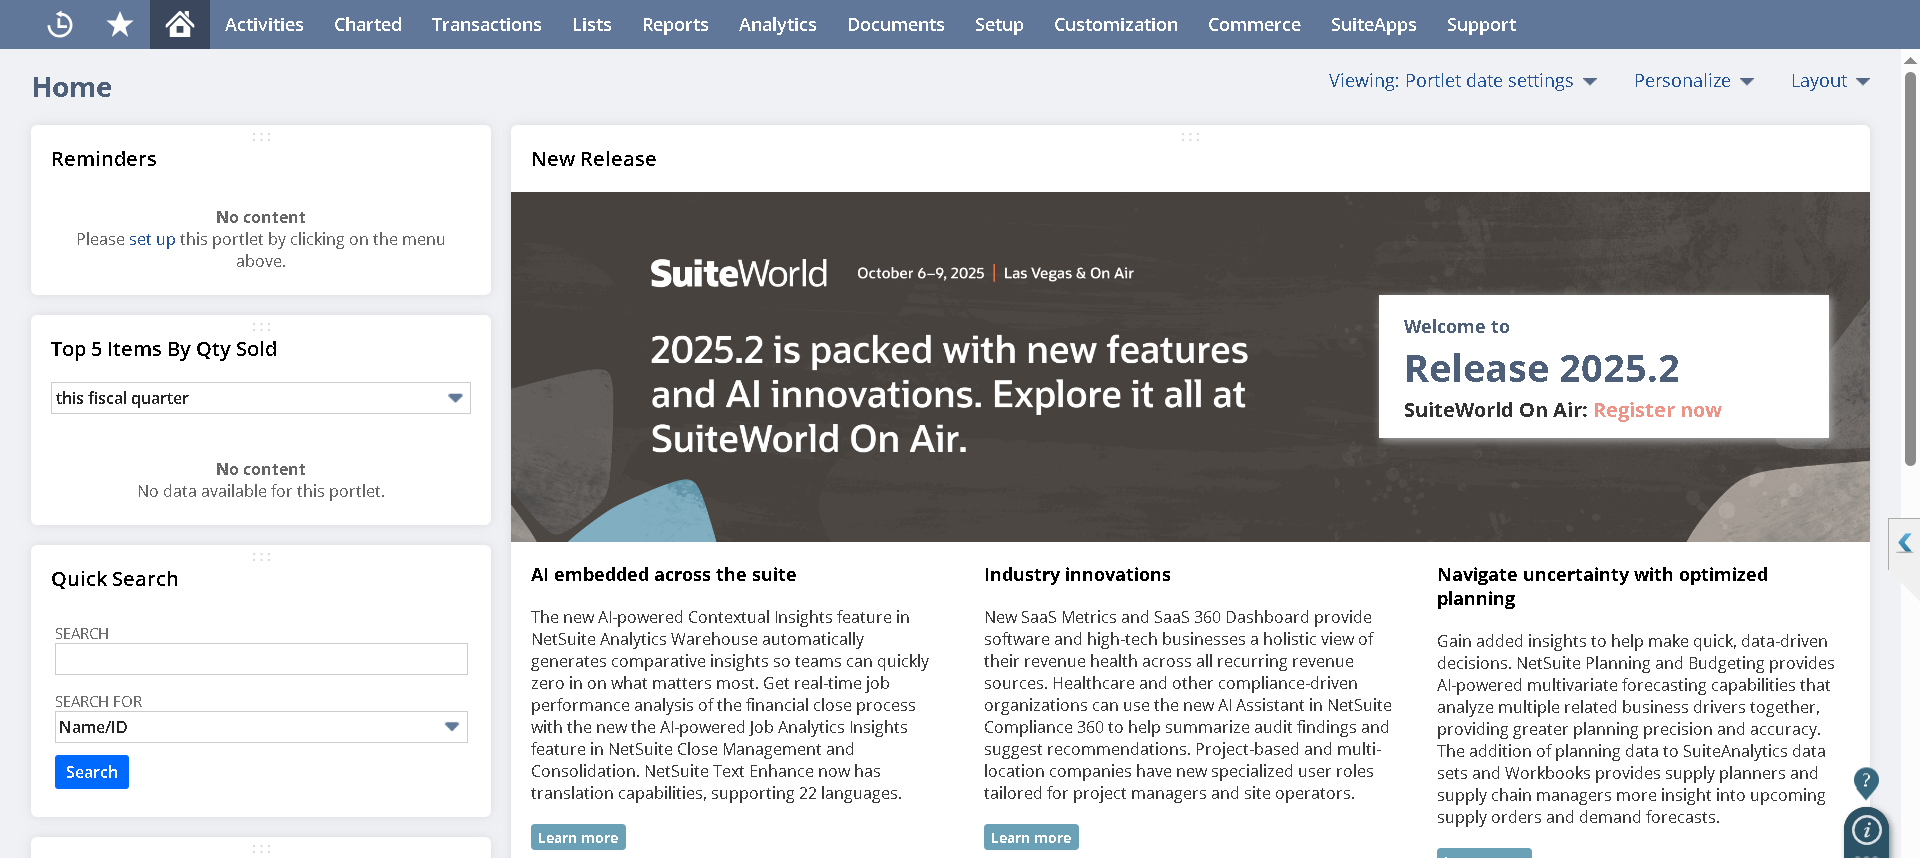Expand the Personalize dropdown

click(x=1693, y=81)
